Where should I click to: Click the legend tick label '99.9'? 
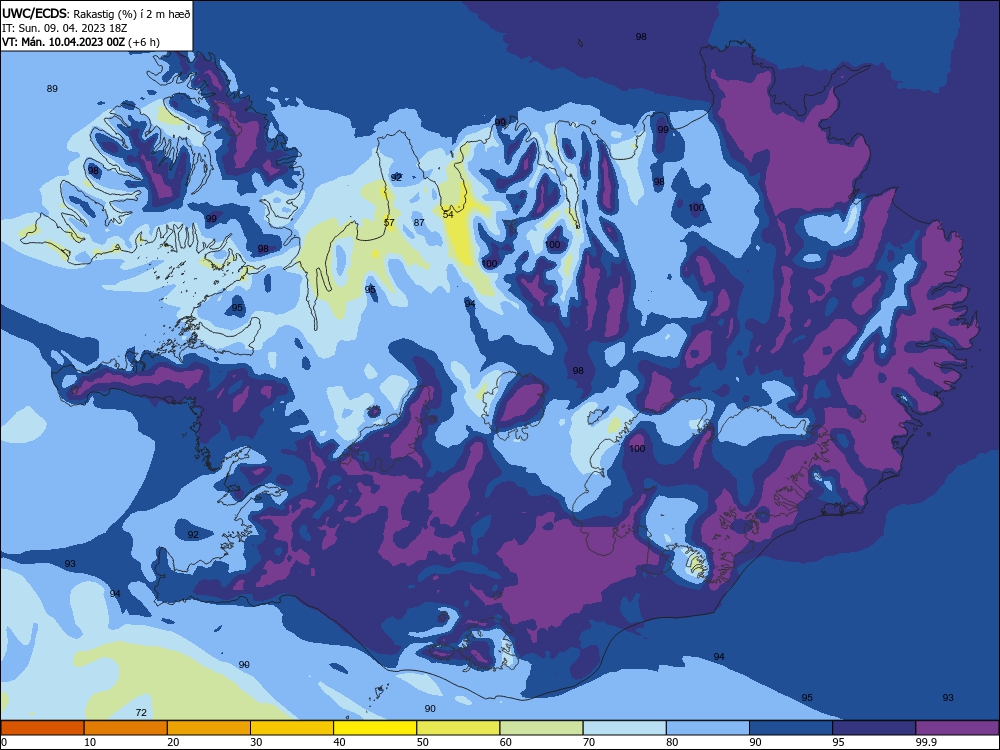click(925, 742)
